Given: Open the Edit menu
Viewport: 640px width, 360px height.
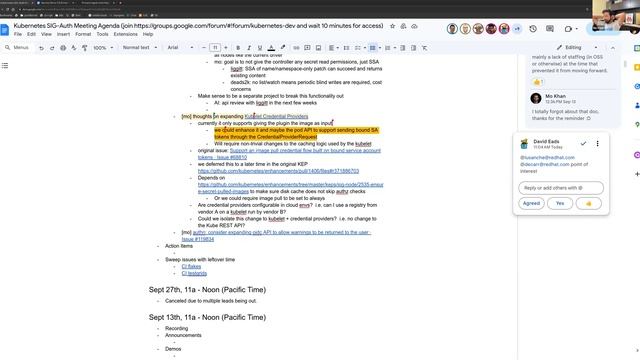Looking at the screenshot, I should [x=31, y=34].
